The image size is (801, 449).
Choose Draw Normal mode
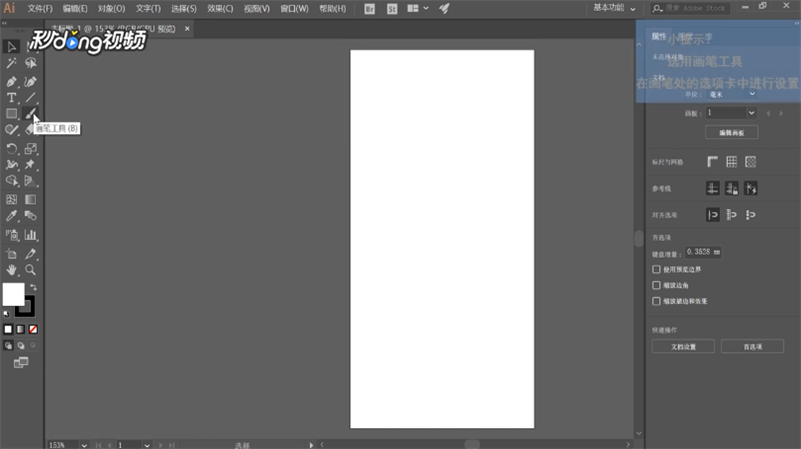click(x=8, y=346)
